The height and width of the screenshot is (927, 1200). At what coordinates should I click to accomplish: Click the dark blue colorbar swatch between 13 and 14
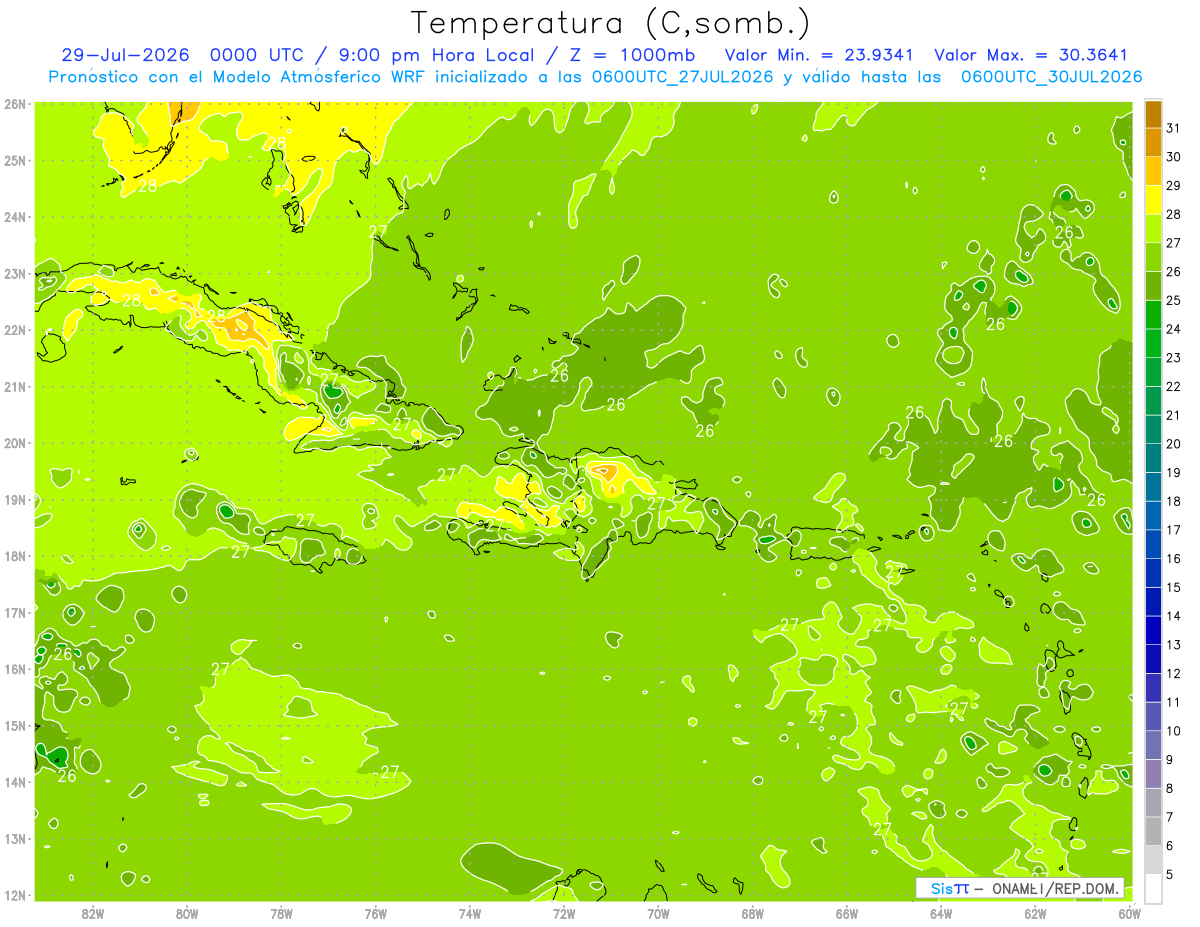point(1153,630)
